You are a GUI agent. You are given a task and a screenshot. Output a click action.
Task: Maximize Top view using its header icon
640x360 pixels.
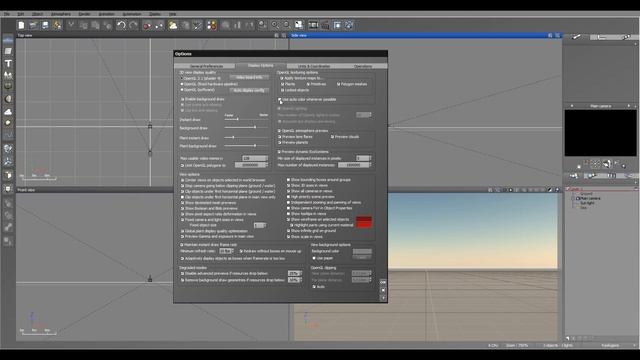[x=284, y=36]
